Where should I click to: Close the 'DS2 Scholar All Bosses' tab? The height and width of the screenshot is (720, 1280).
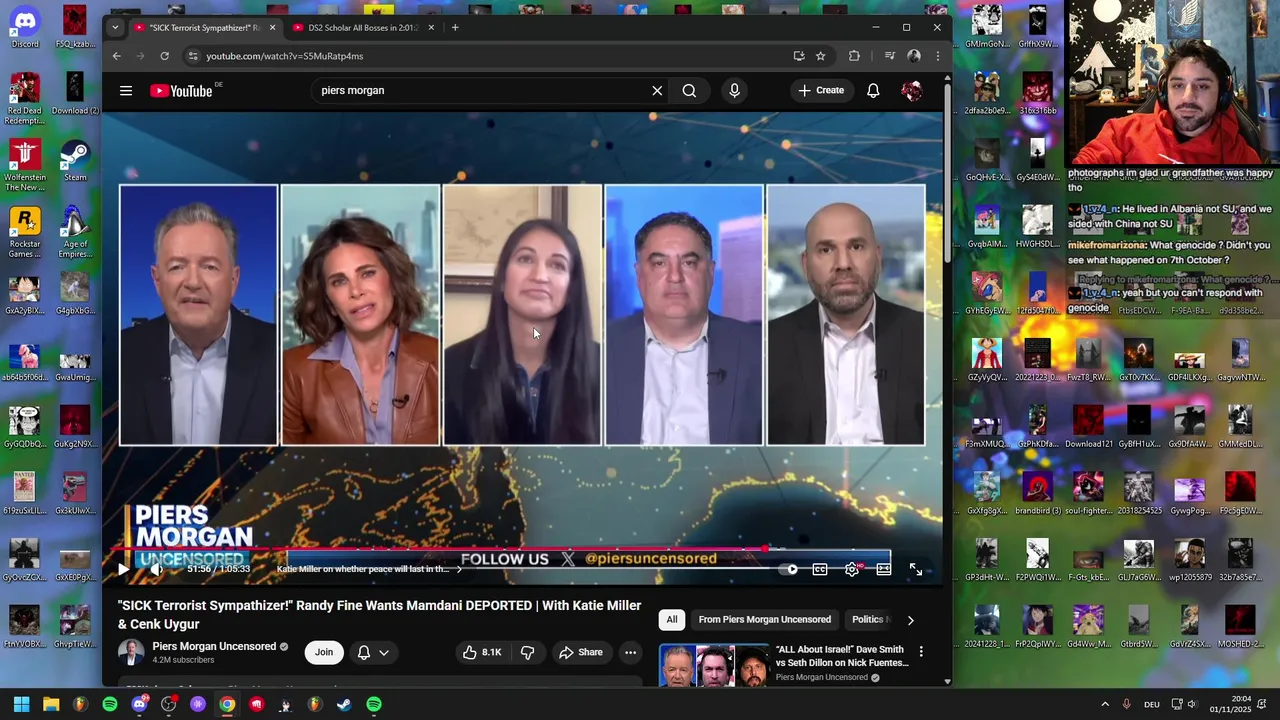tap(431, 28)
